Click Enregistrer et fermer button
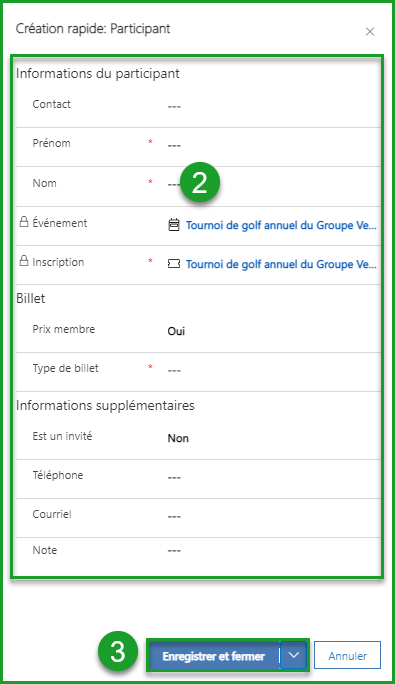The height and width of the screenshot is (684, 395). [213, 655]
